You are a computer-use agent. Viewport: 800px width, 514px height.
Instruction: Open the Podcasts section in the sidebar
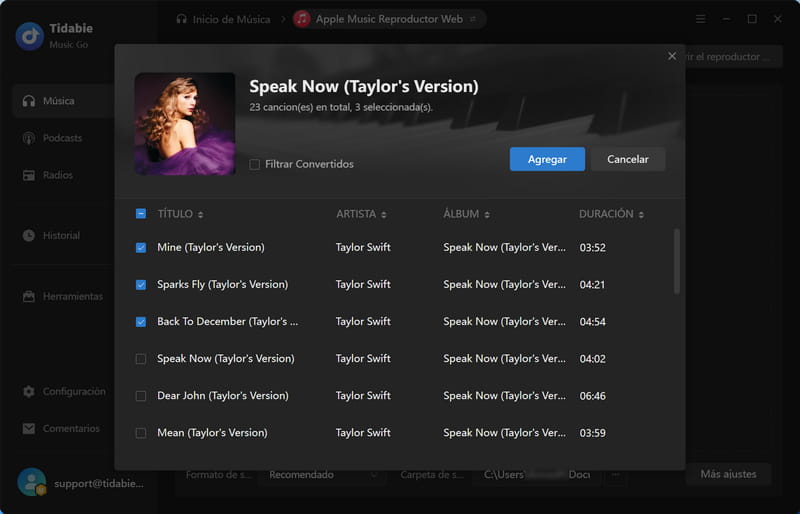(x=62, y=138)
